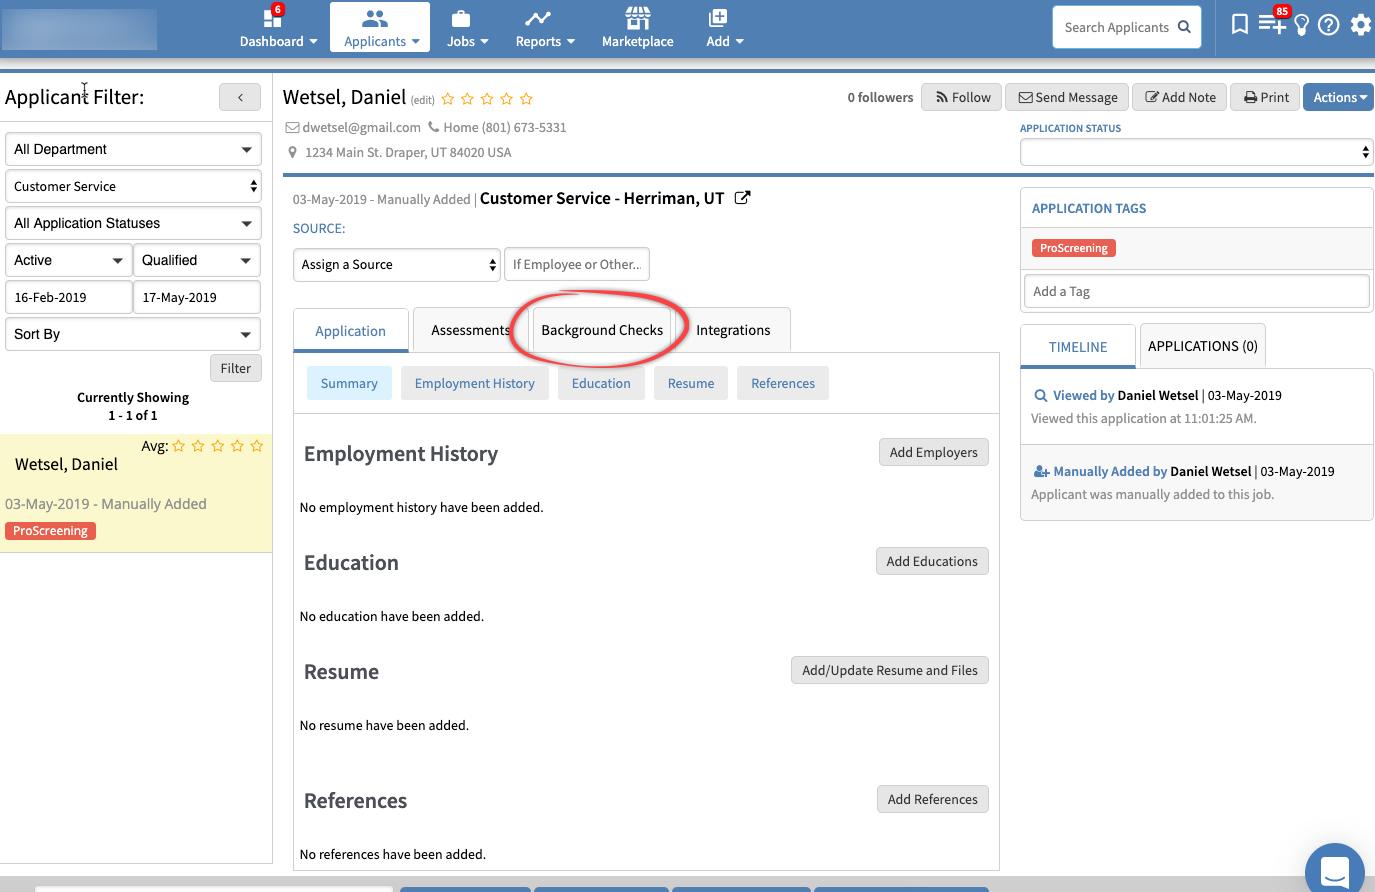Viewport: 1375px width, 892px height.
Task: Open job posting external link icon
Action: (x=742, y=198)
